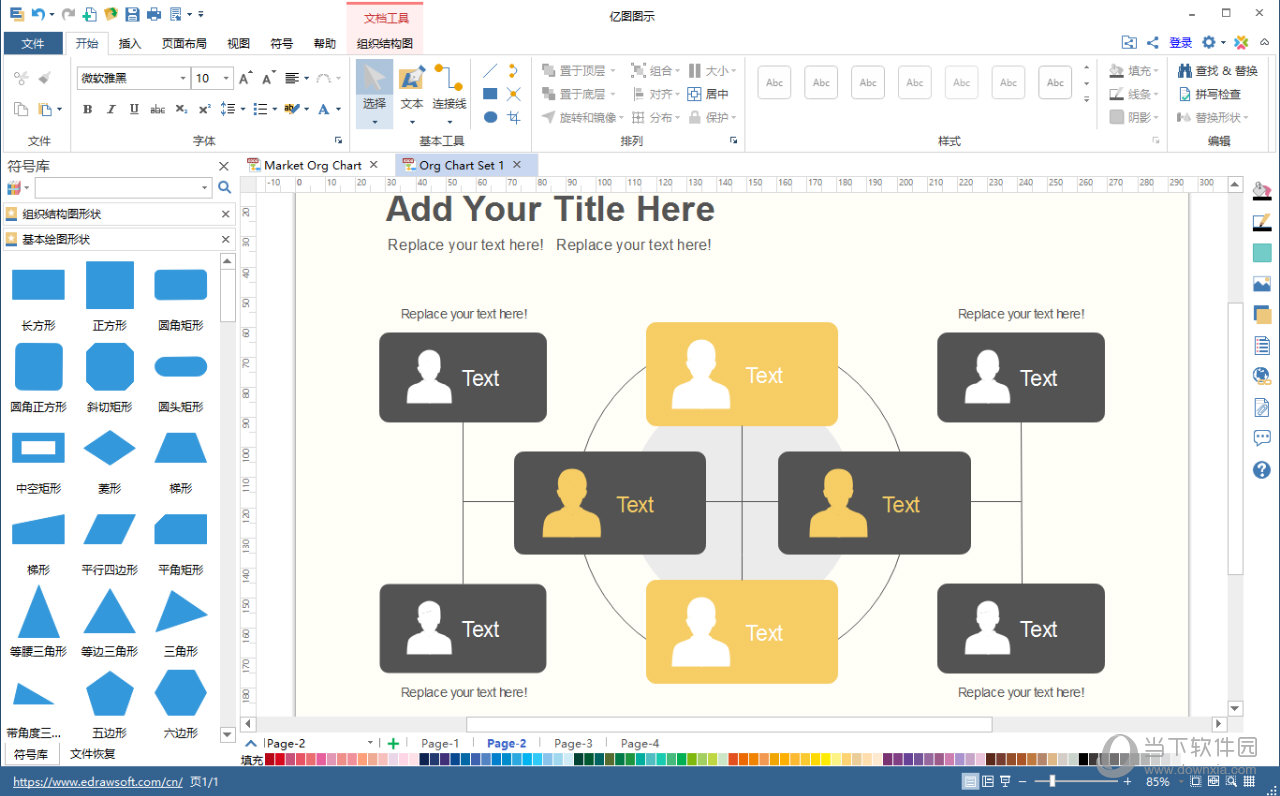Pick the straight line drawing tool
This screenshot has width=1280, height=796.
coord(490,71)
